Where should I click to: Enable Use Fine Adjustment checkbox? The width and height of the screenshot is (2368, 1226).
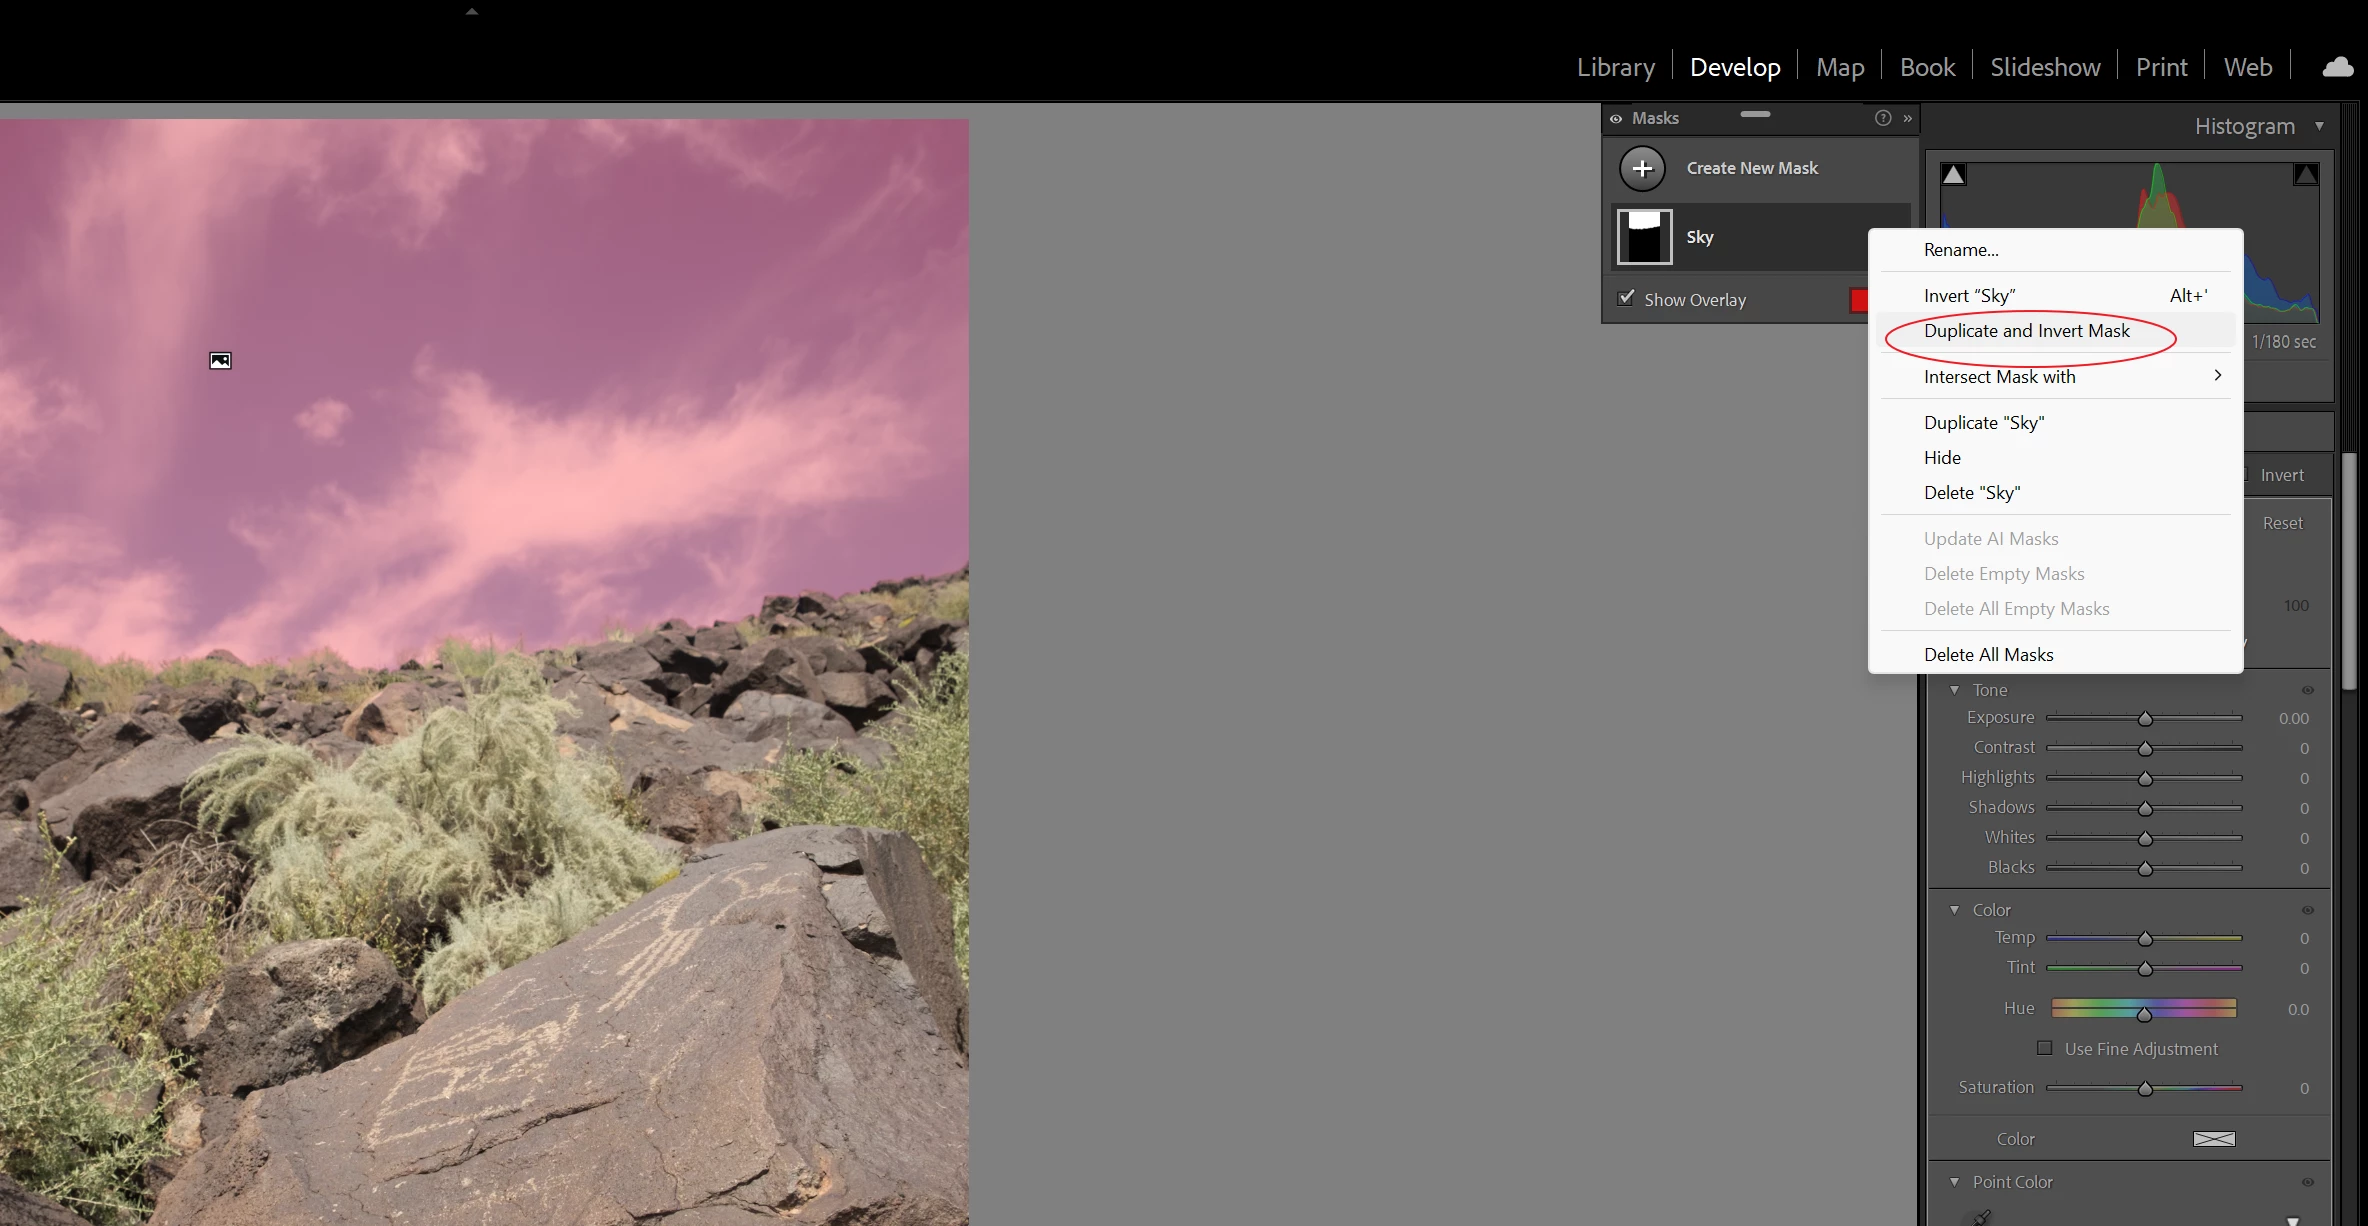(2045, 1048)
